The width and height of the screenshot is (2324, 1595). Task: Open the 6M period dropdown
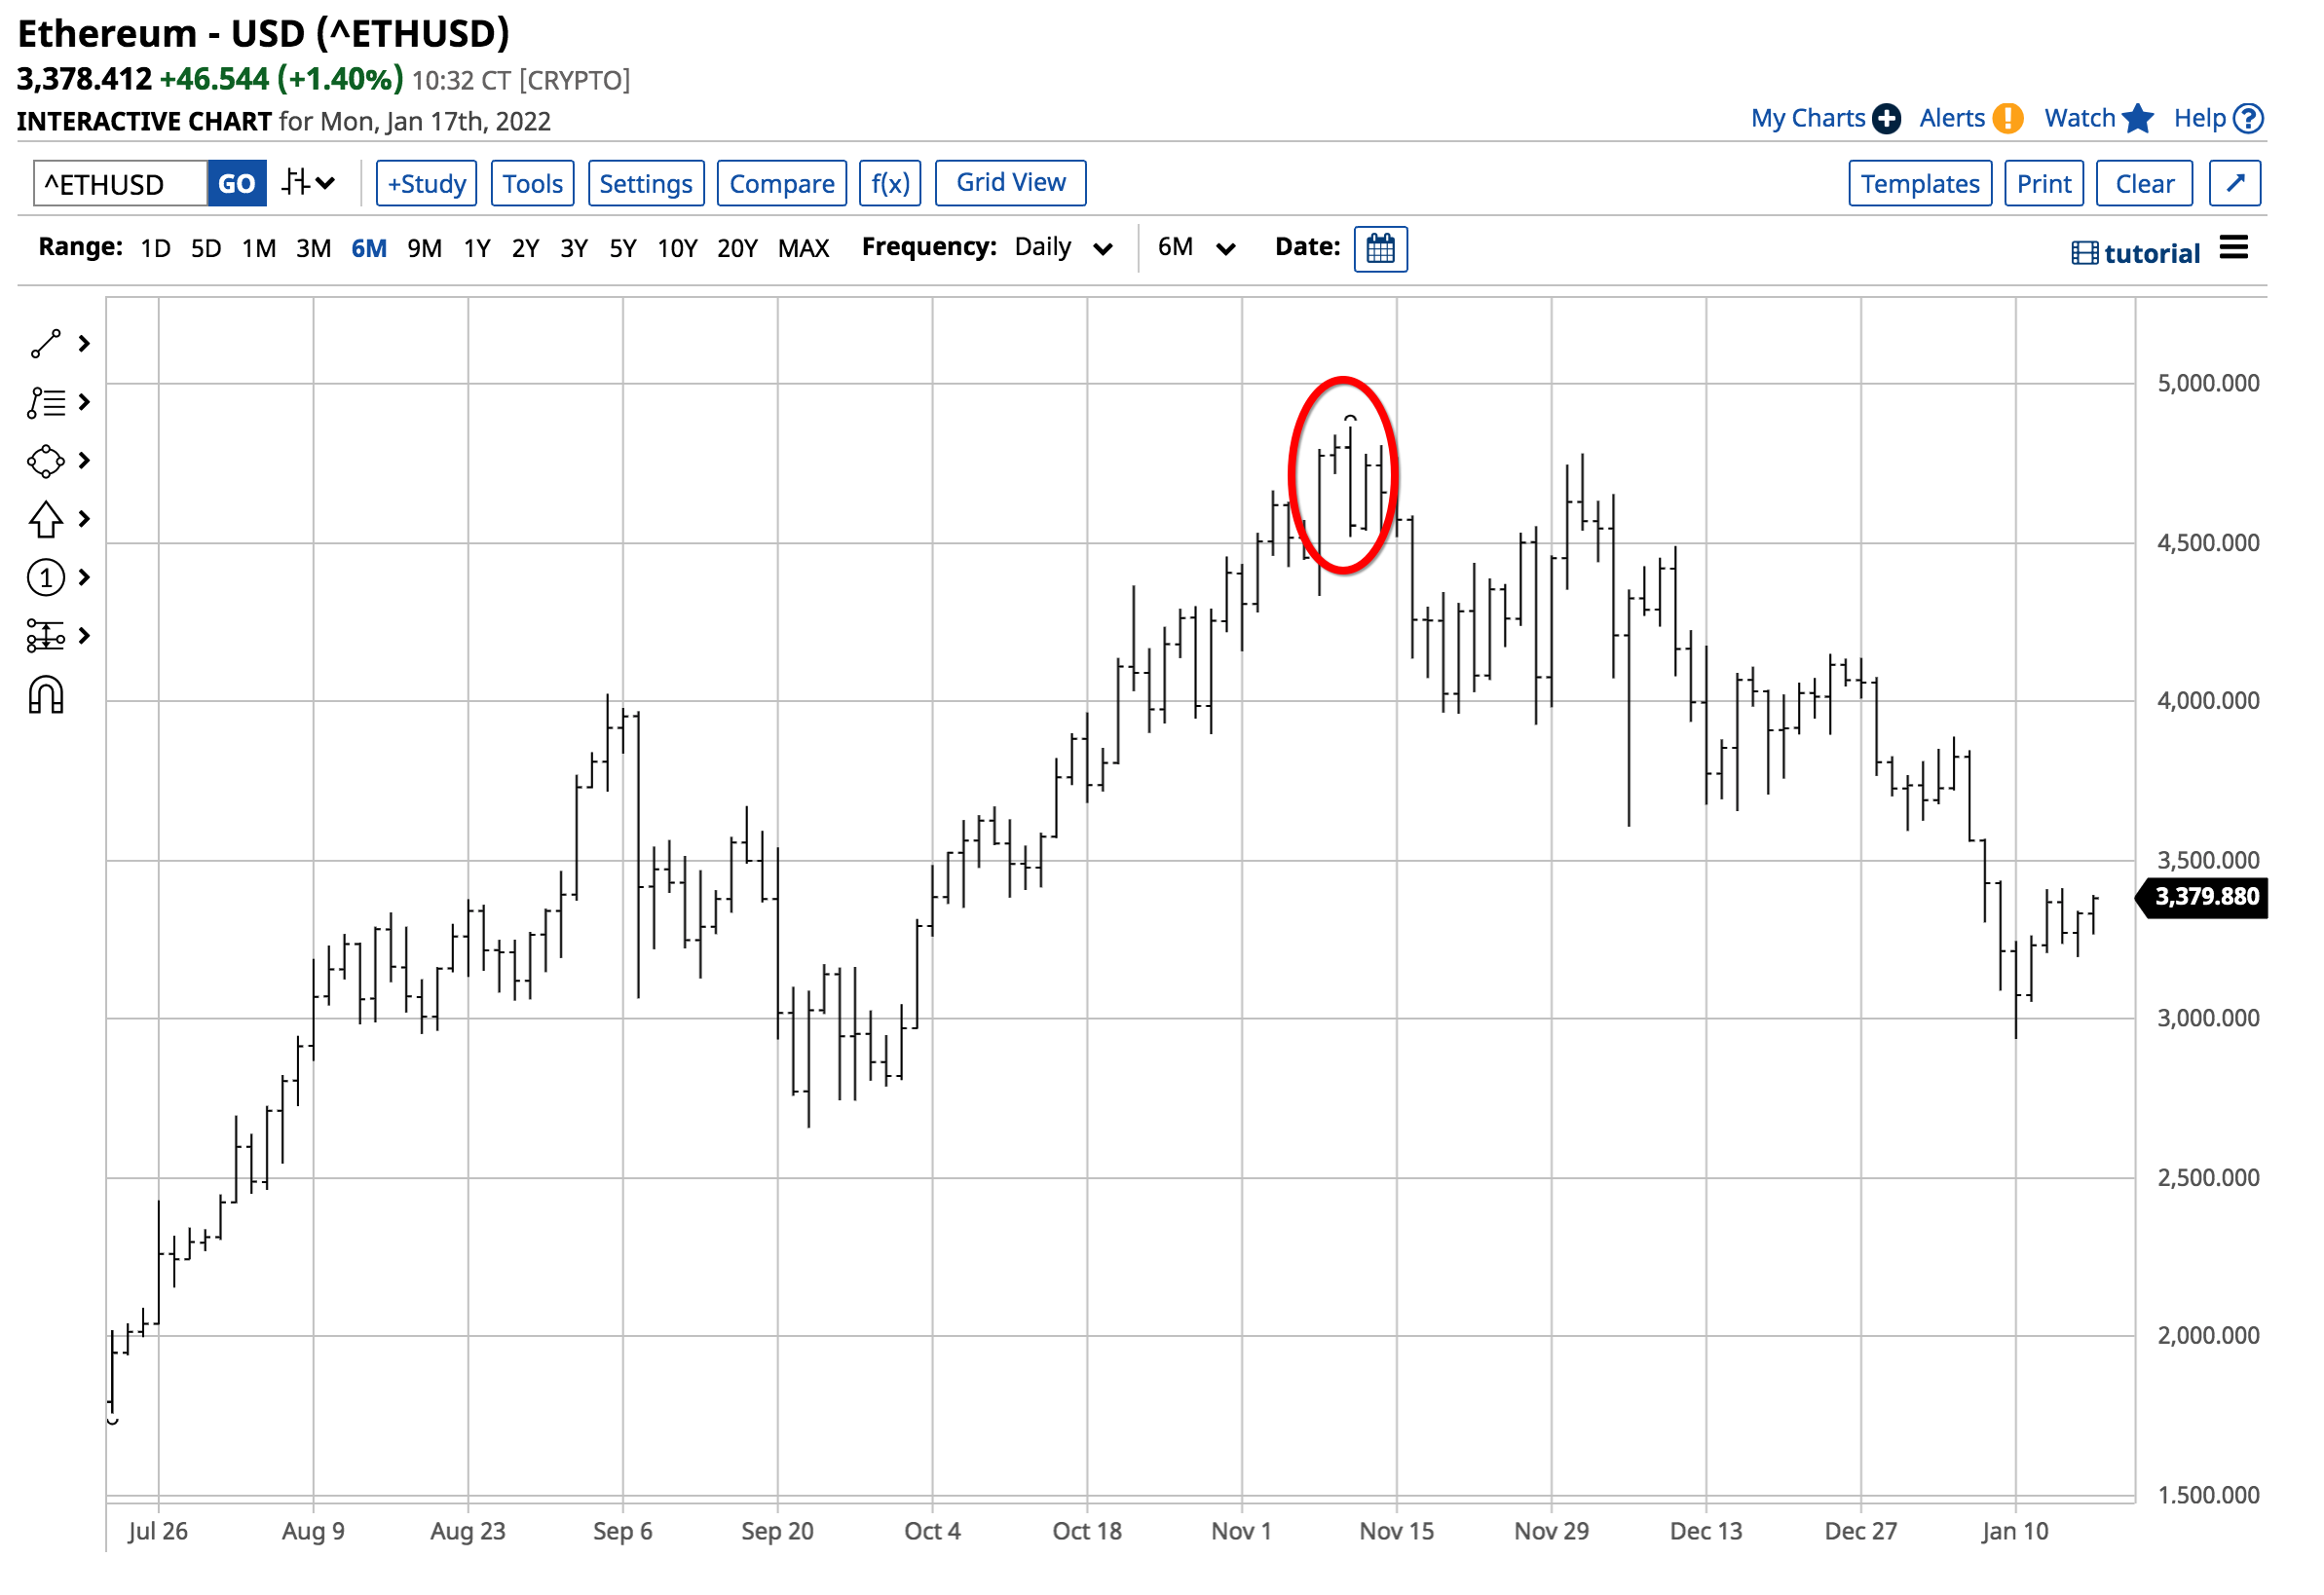click(x=1201, y=248)
